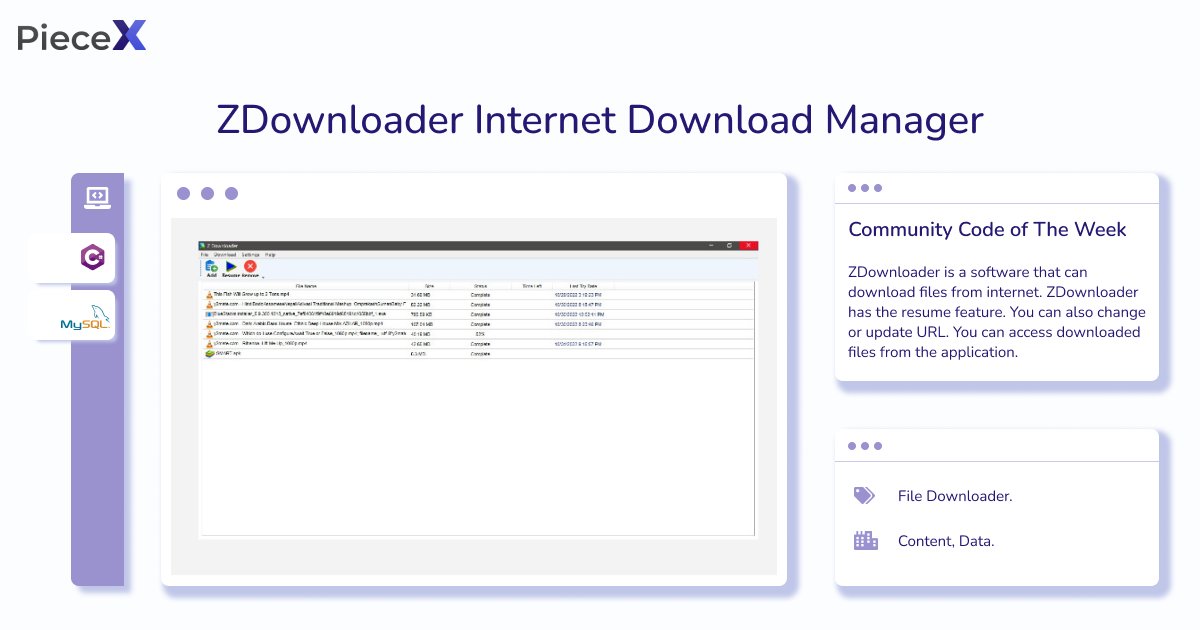Sort by the Status column header

[480, 285]
